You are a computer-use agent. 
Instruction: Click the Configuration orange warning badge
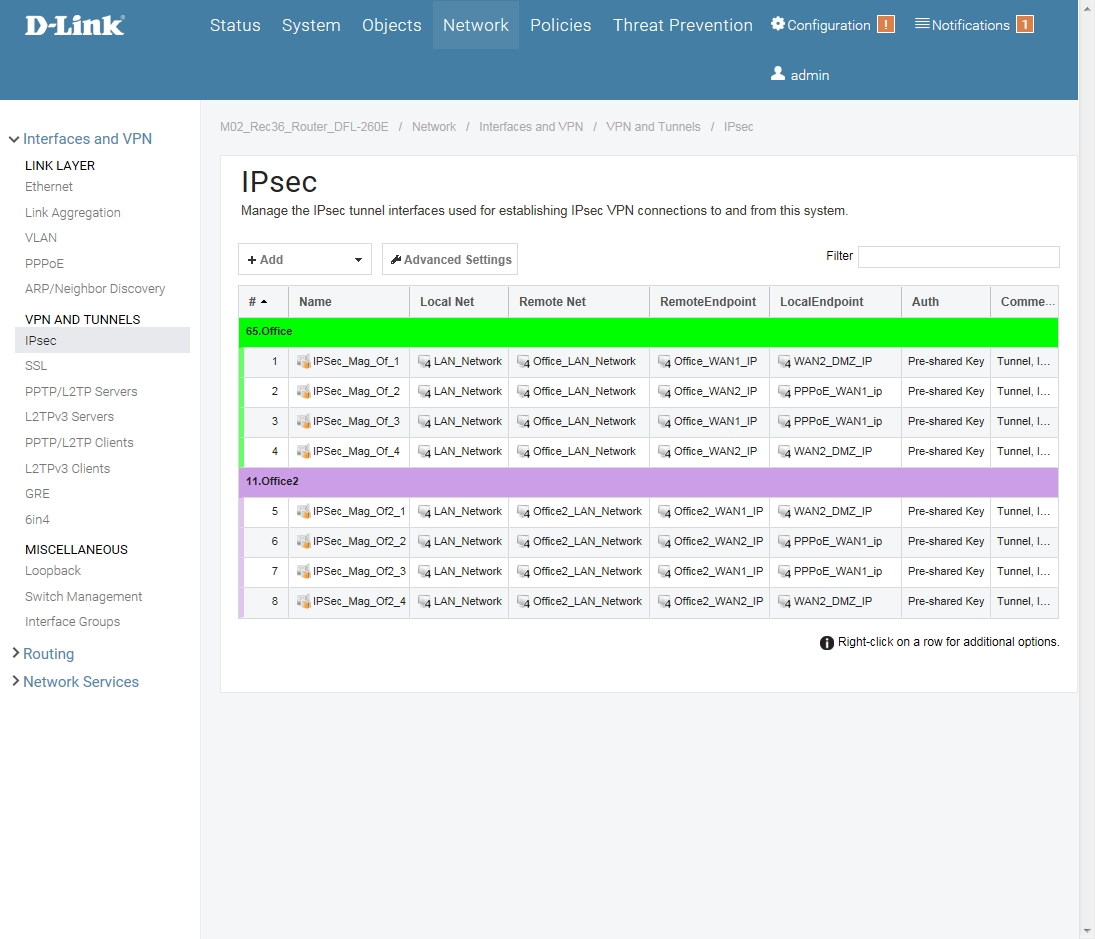(885, 24)
